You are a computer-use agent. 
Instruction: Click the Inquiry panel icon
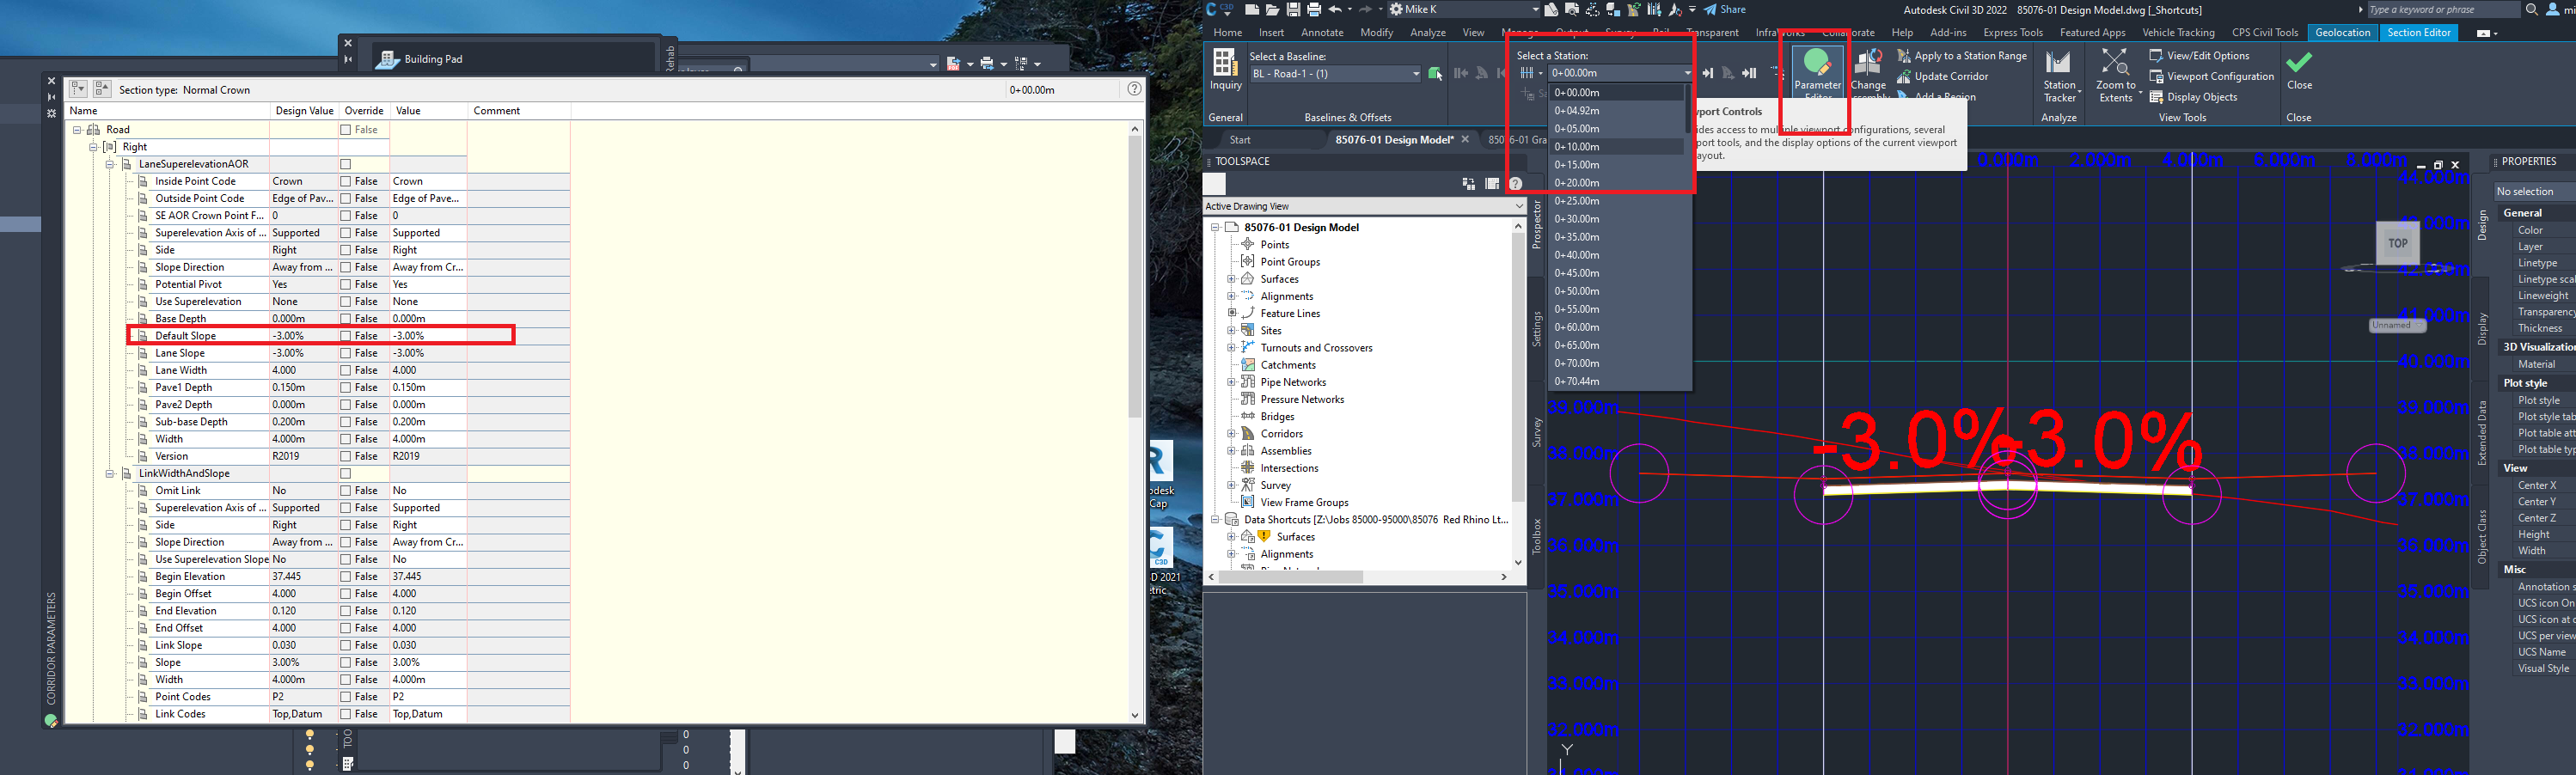[1224, 68]
